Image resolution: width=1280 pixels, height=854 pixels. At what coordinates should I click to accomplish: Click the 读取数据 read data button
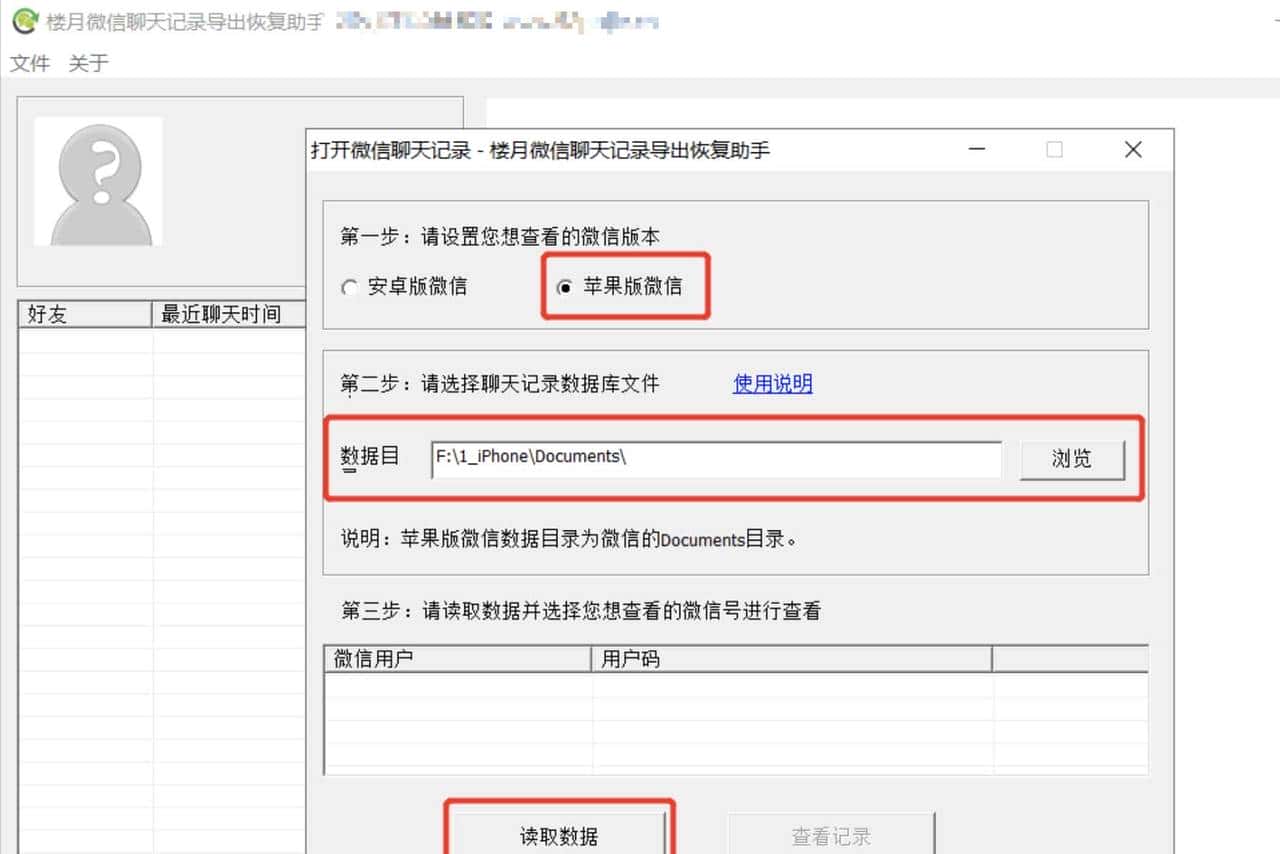pos(558,838)
